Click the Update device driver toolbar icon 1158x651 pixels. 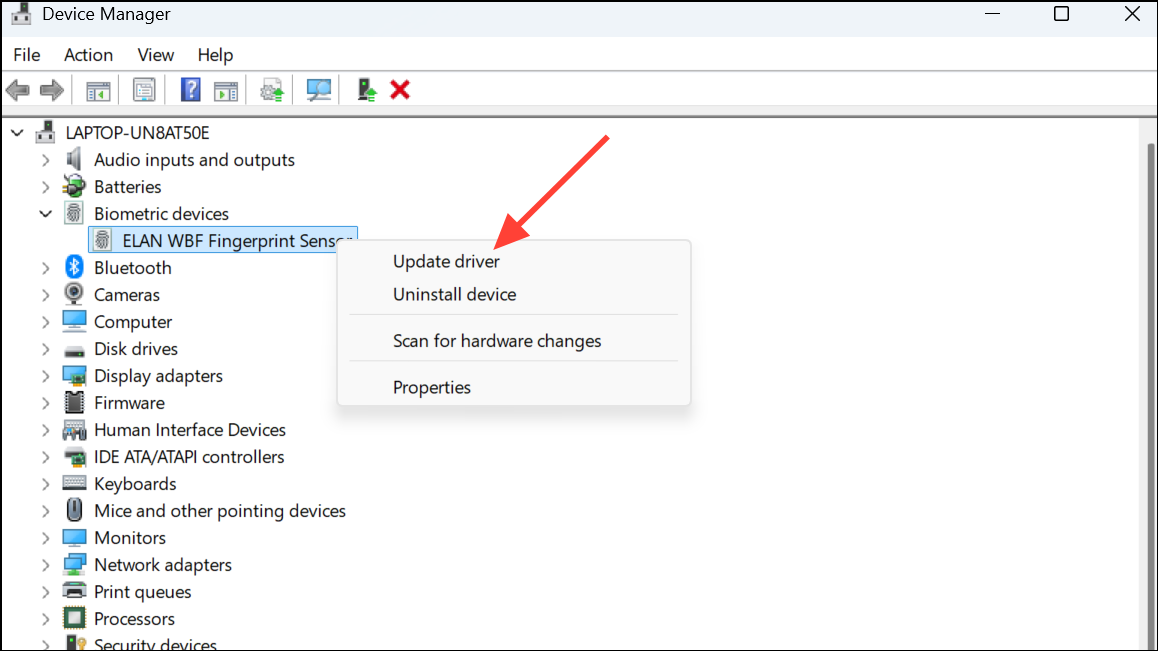click(272, 91)
